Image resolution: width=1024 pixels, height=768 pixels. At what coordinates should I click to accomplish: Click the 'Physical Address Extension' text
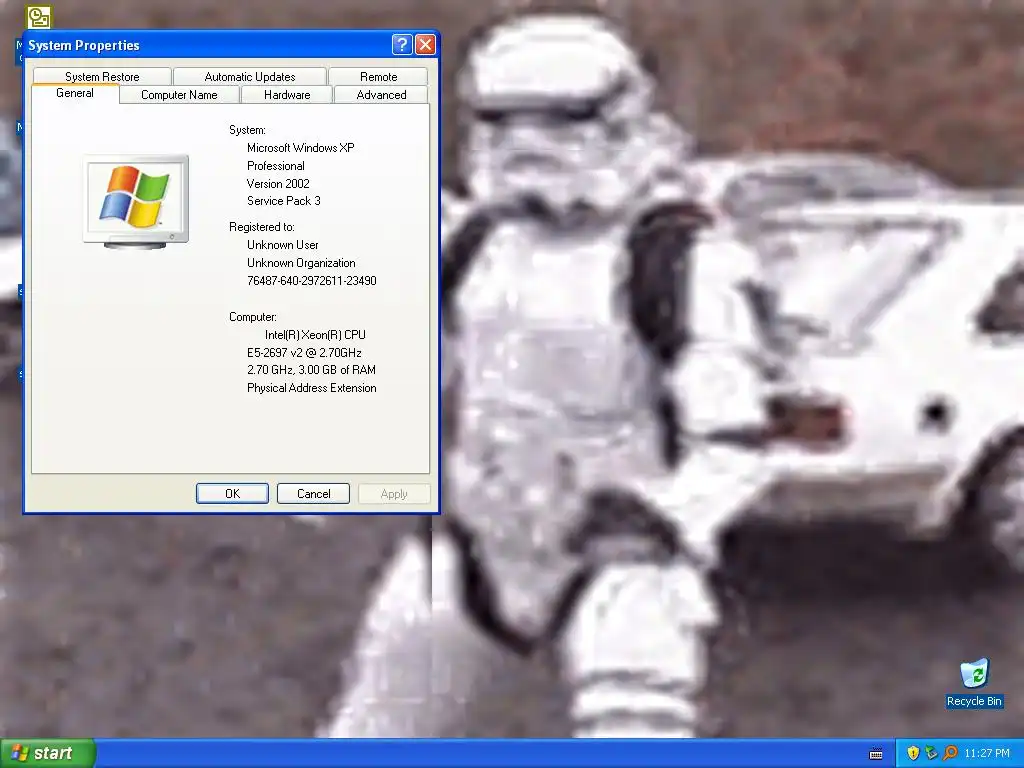(312, 388)
